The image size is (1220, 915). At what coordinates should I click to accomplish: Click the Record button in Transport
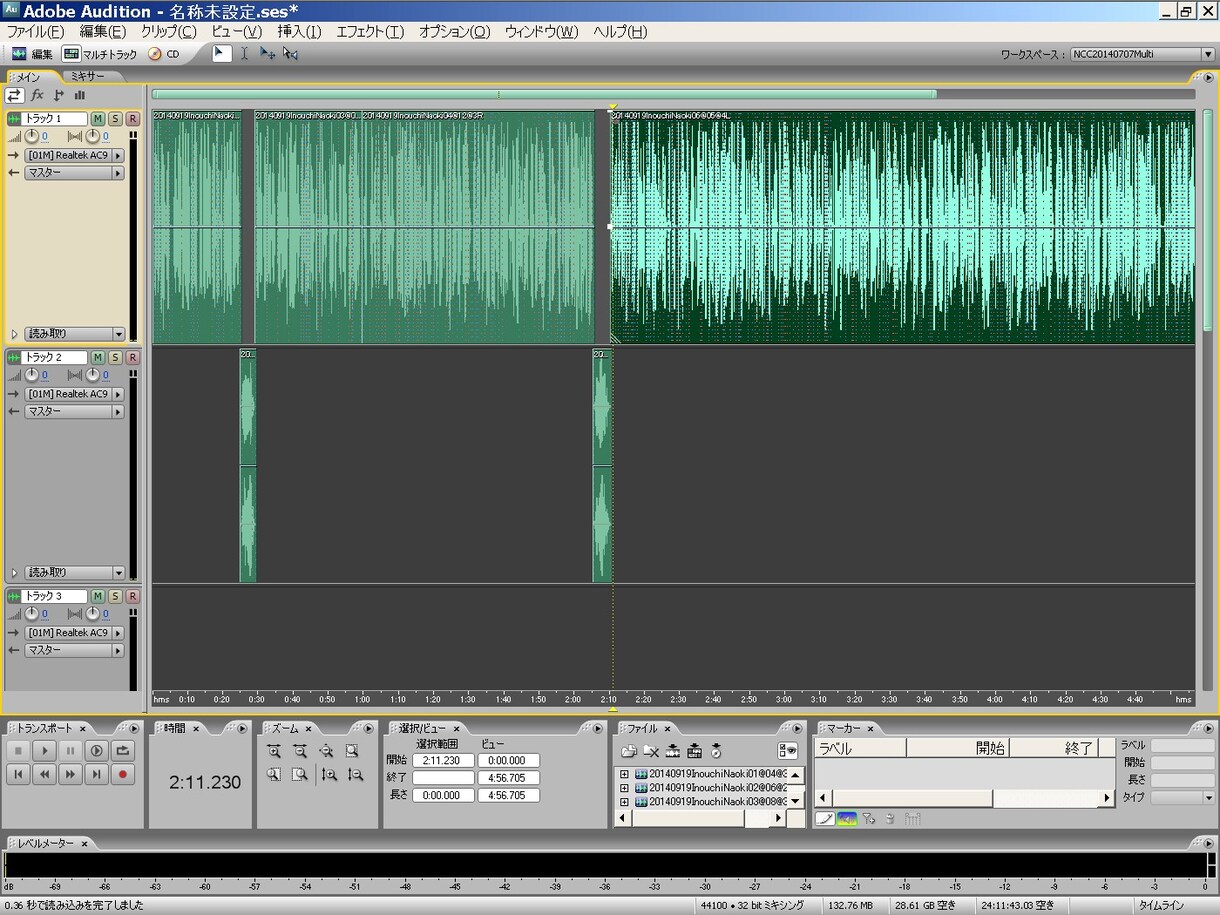click(123, 773)
